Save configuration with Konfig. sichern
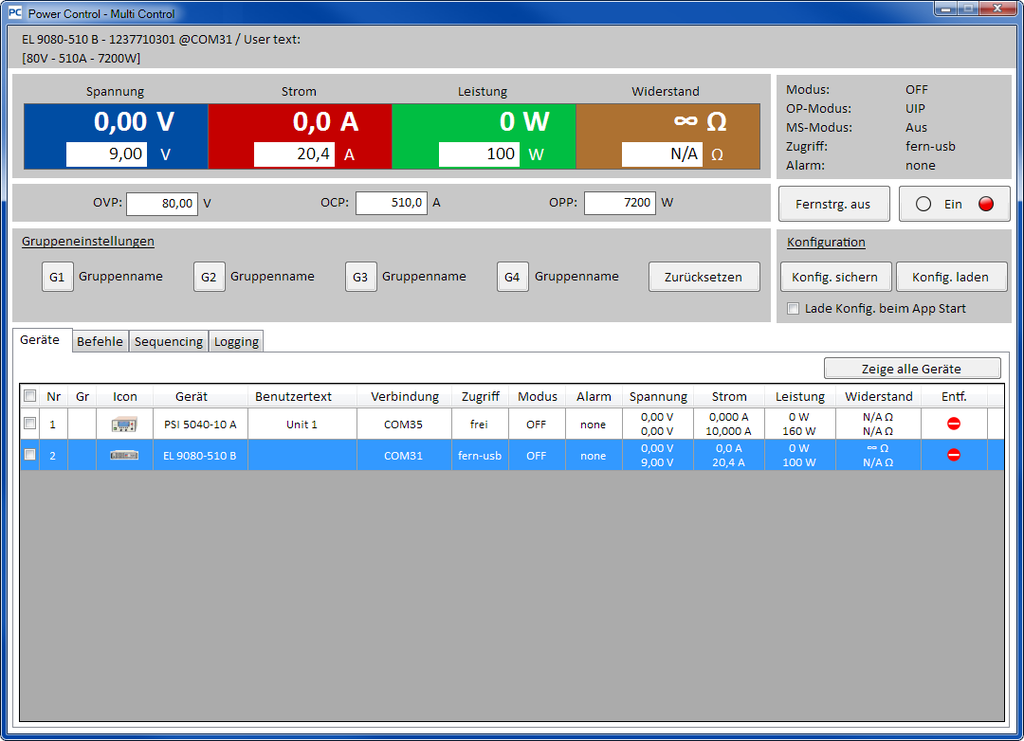This screenshot has height=741, width=1024. [x=836, y=276]
